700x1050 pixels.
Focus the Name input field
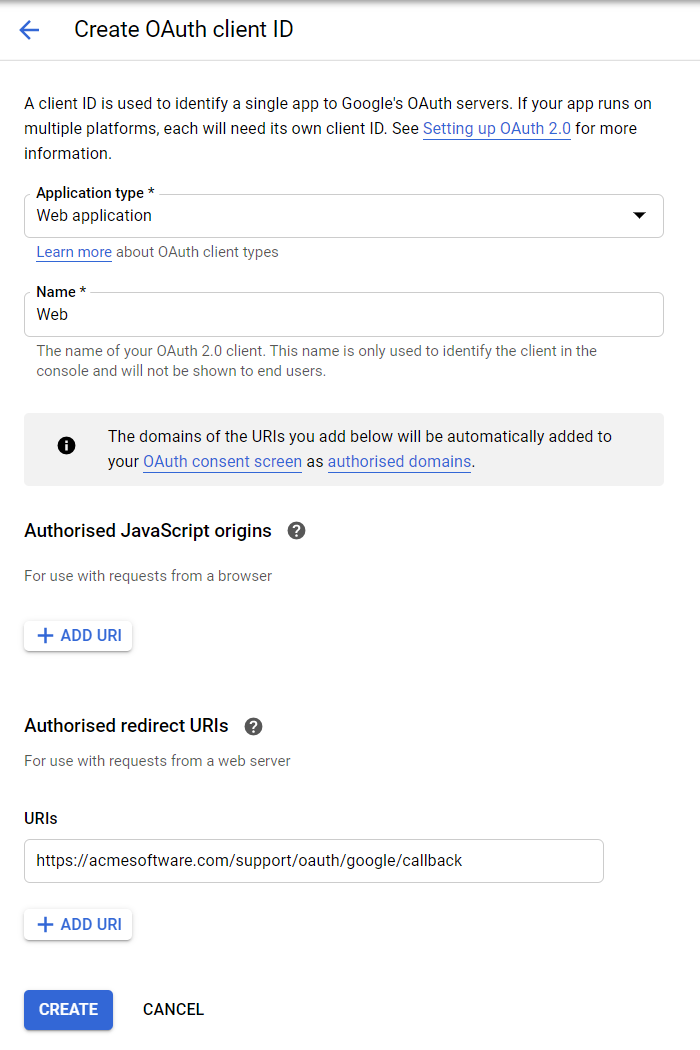pyautogui.click(x=344, y=315)
